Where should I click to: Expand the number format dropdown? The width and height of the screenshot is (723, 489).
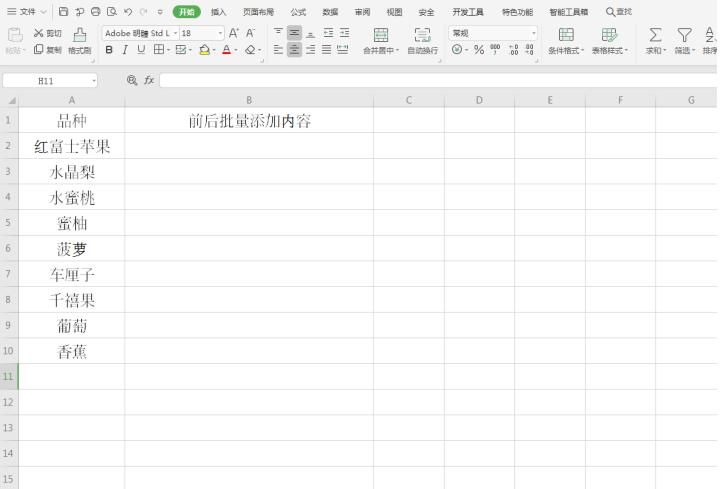pyautogui.click(x=533, y=33)
